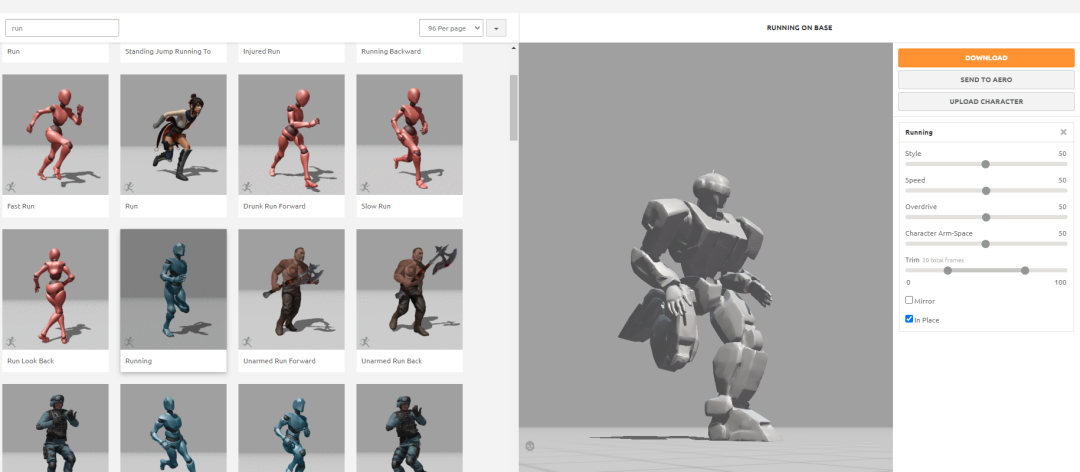
Task: Click the runner icon on the ninja Run thumbnail
Action: (x=130, y=187)
